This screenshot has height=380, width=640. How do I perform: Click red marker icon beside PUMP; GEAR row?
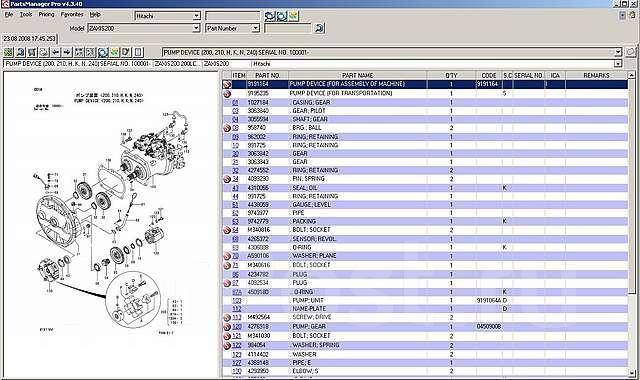click(x=227, y=327)
